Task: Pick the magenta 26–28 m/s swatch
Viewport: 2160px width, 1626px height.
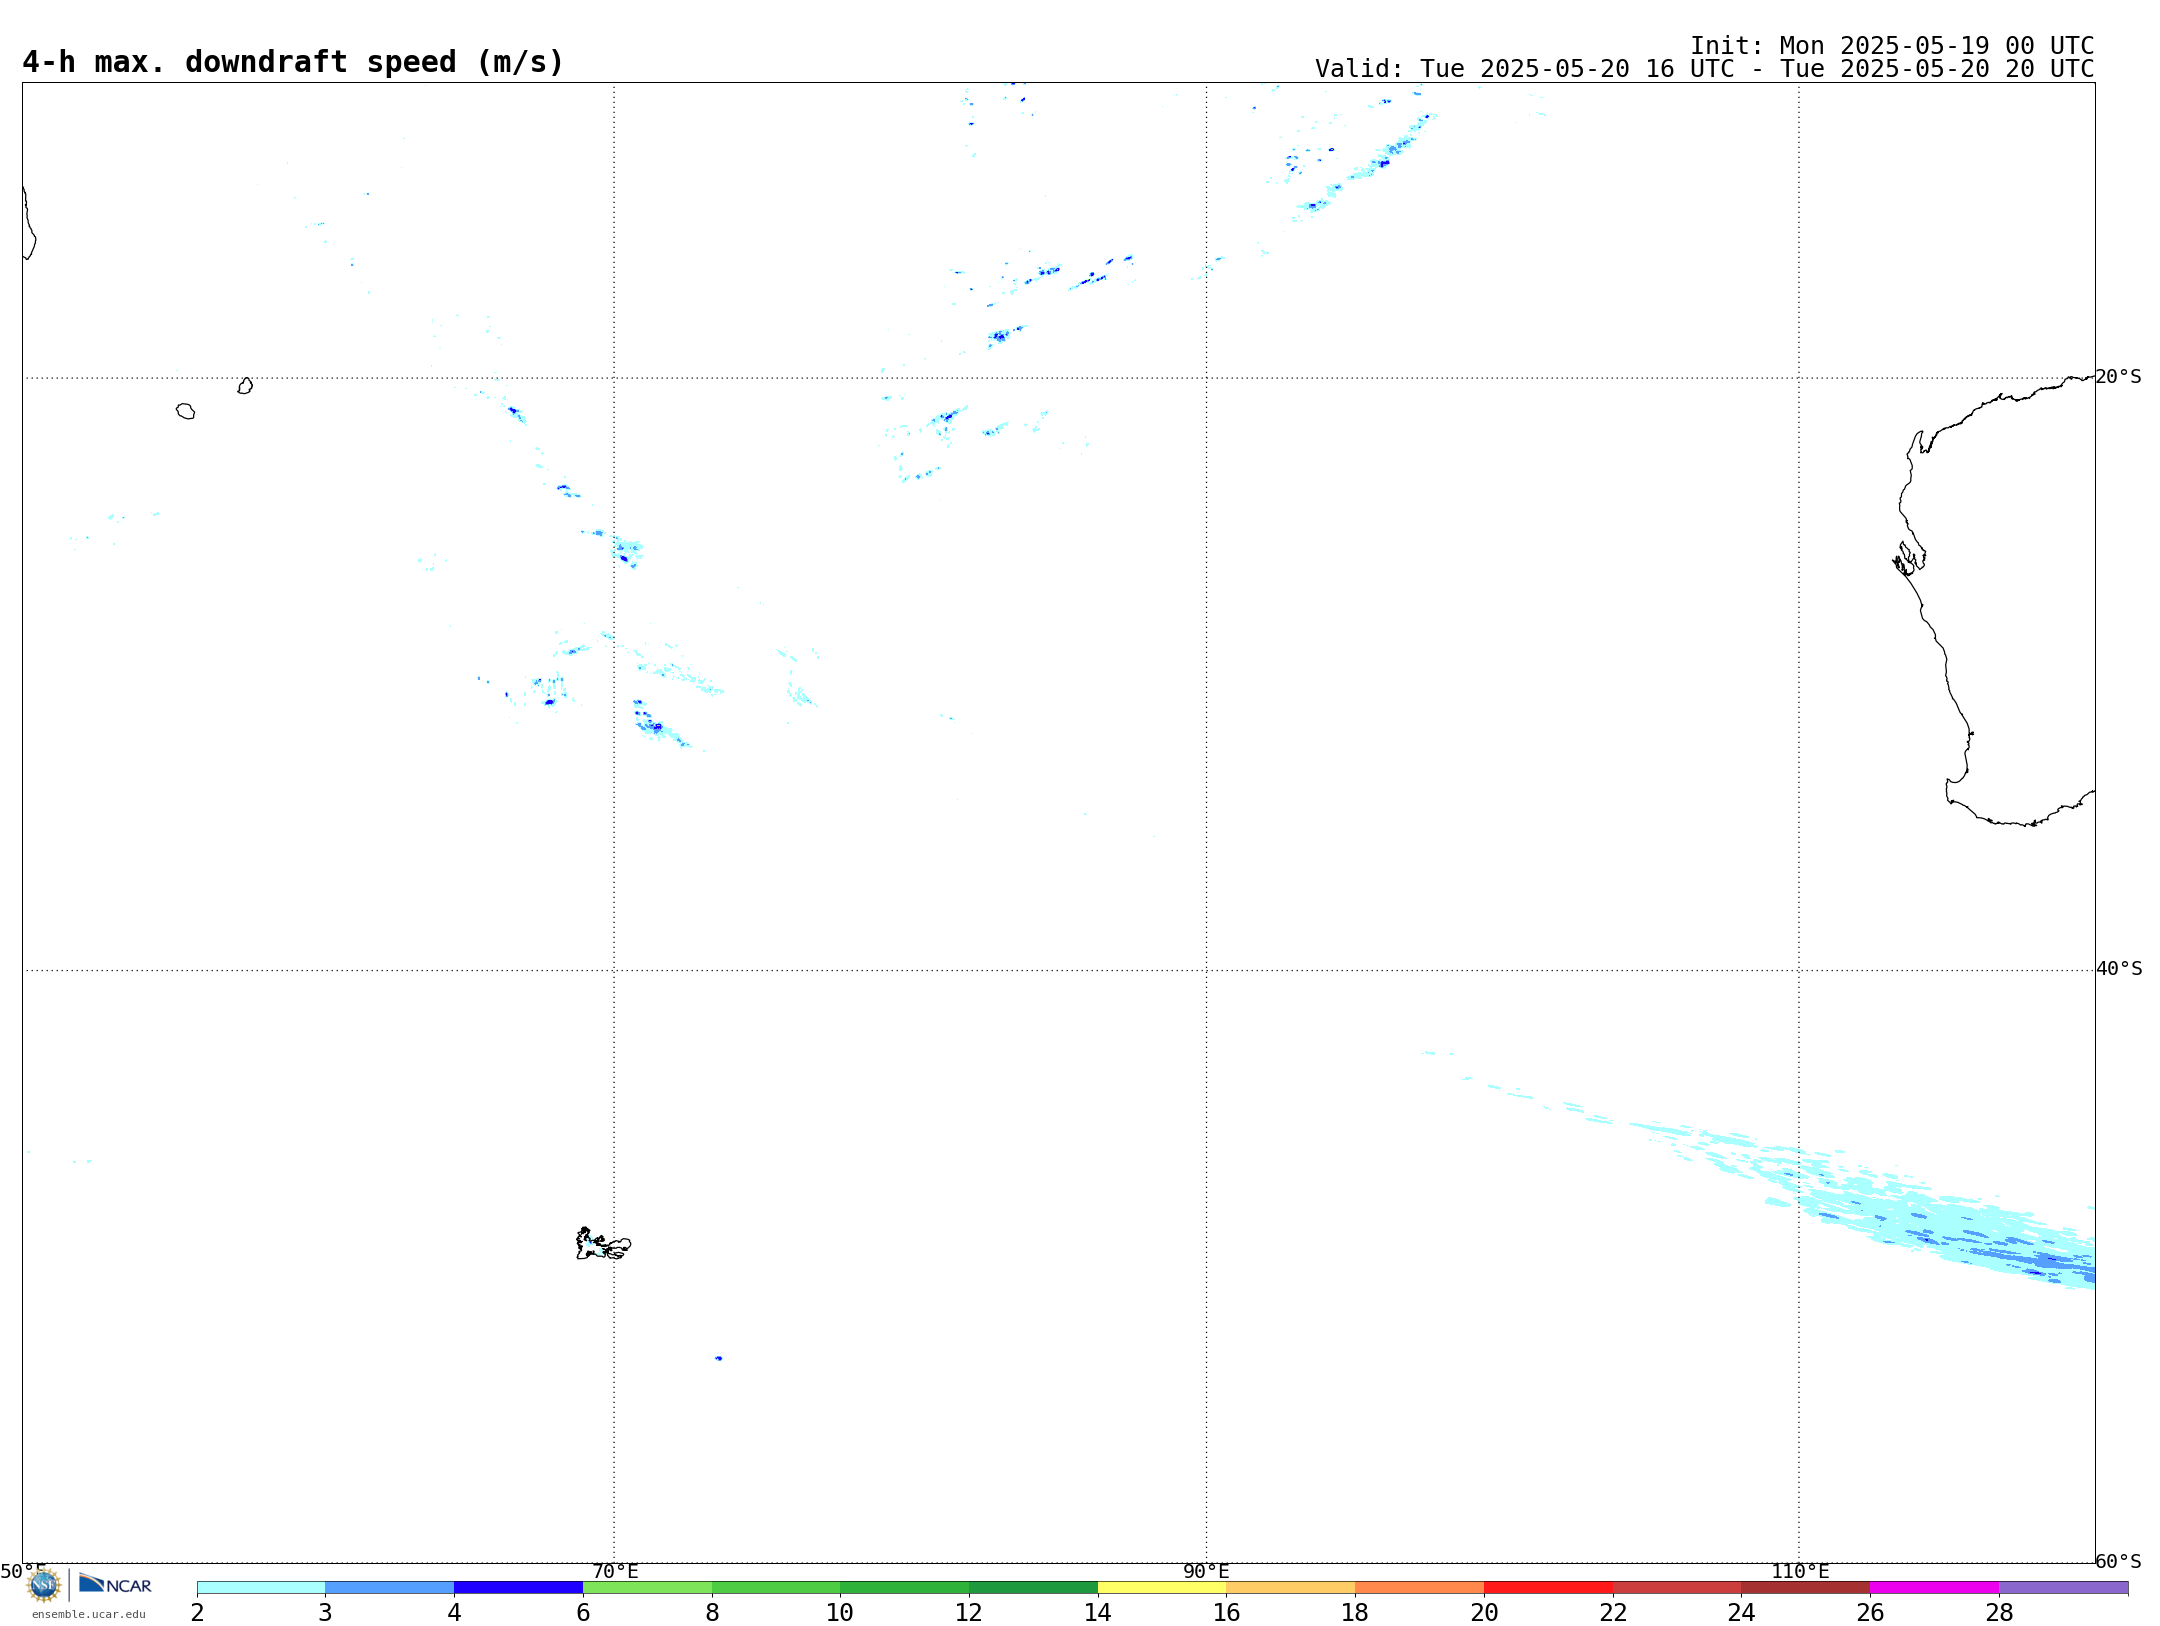Action: (1934, 1588)
